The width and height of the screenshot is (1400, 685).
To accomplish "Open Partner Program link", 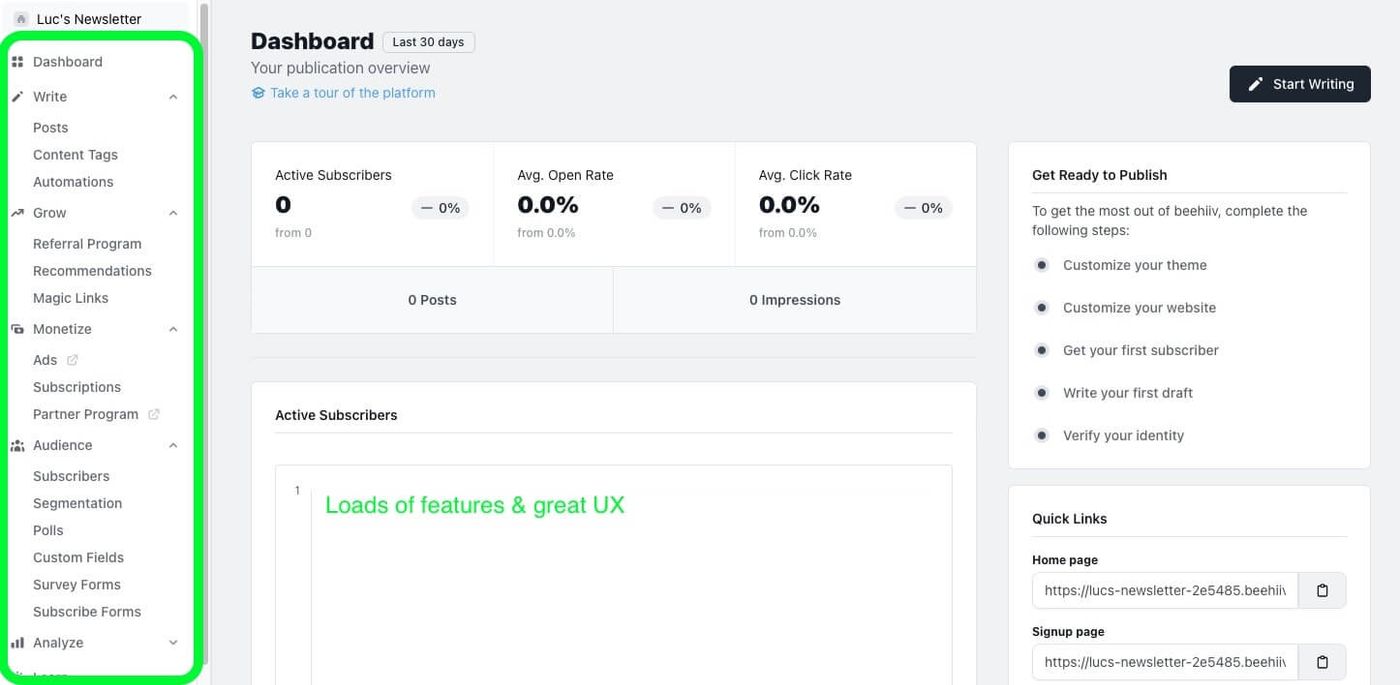I will [86, 414].
